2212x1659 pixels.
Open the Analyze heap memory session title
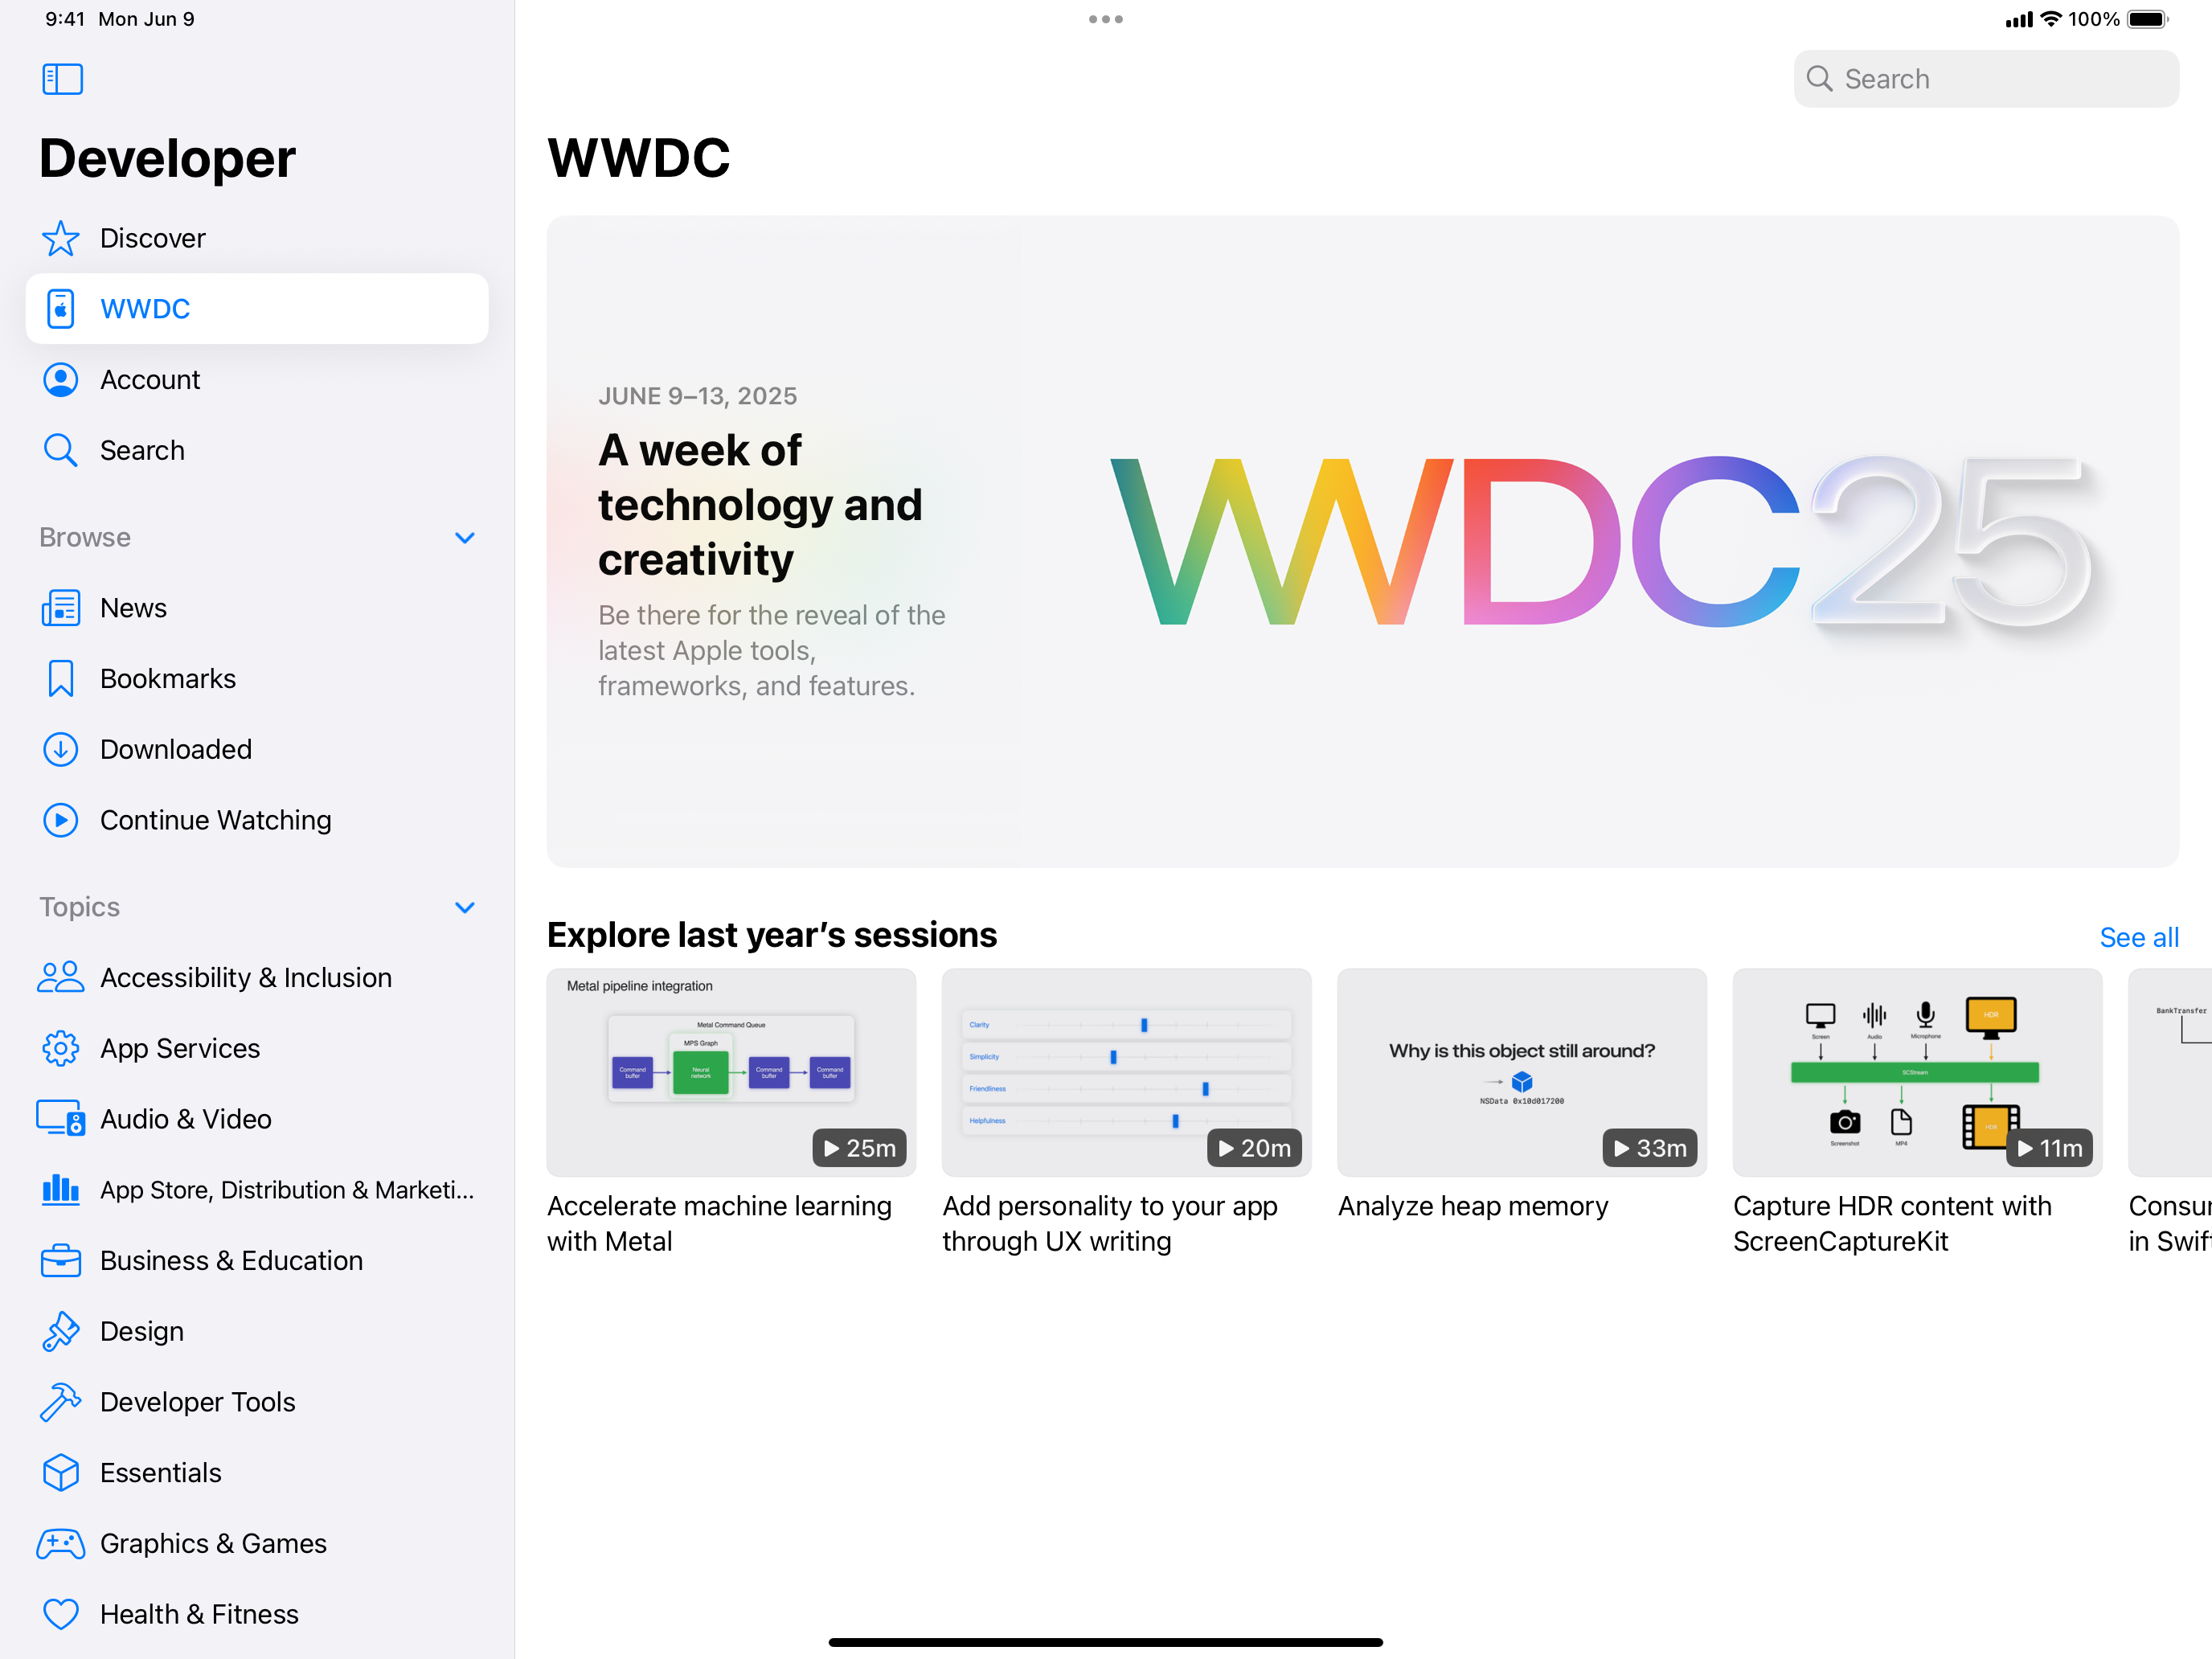(x=1473, y=1207)
